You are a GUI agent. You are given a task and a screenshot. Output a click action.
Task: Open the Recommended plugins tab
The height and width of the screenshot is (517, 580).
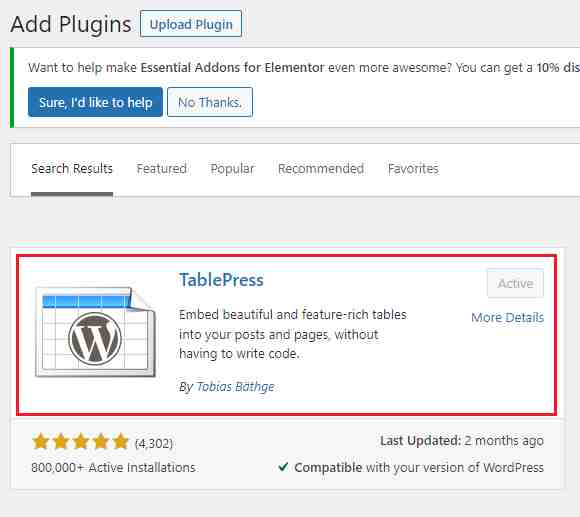[x=321, y=169]
